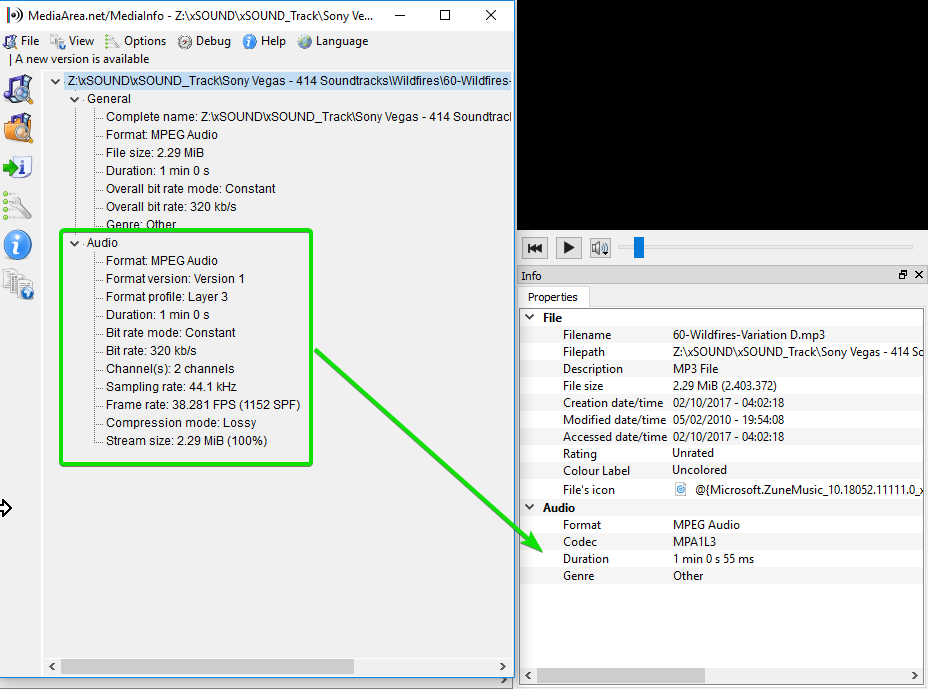Switch to the Properties tab

pos(552,297)
